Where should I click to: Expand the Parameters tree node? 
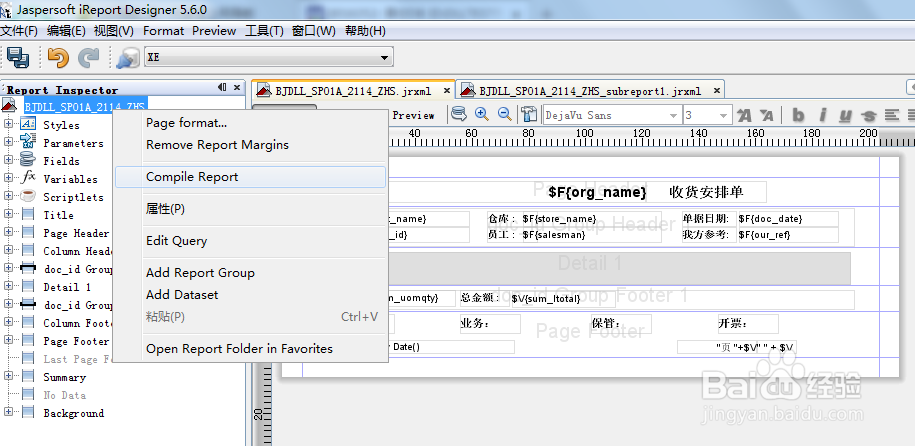[8, 142]
